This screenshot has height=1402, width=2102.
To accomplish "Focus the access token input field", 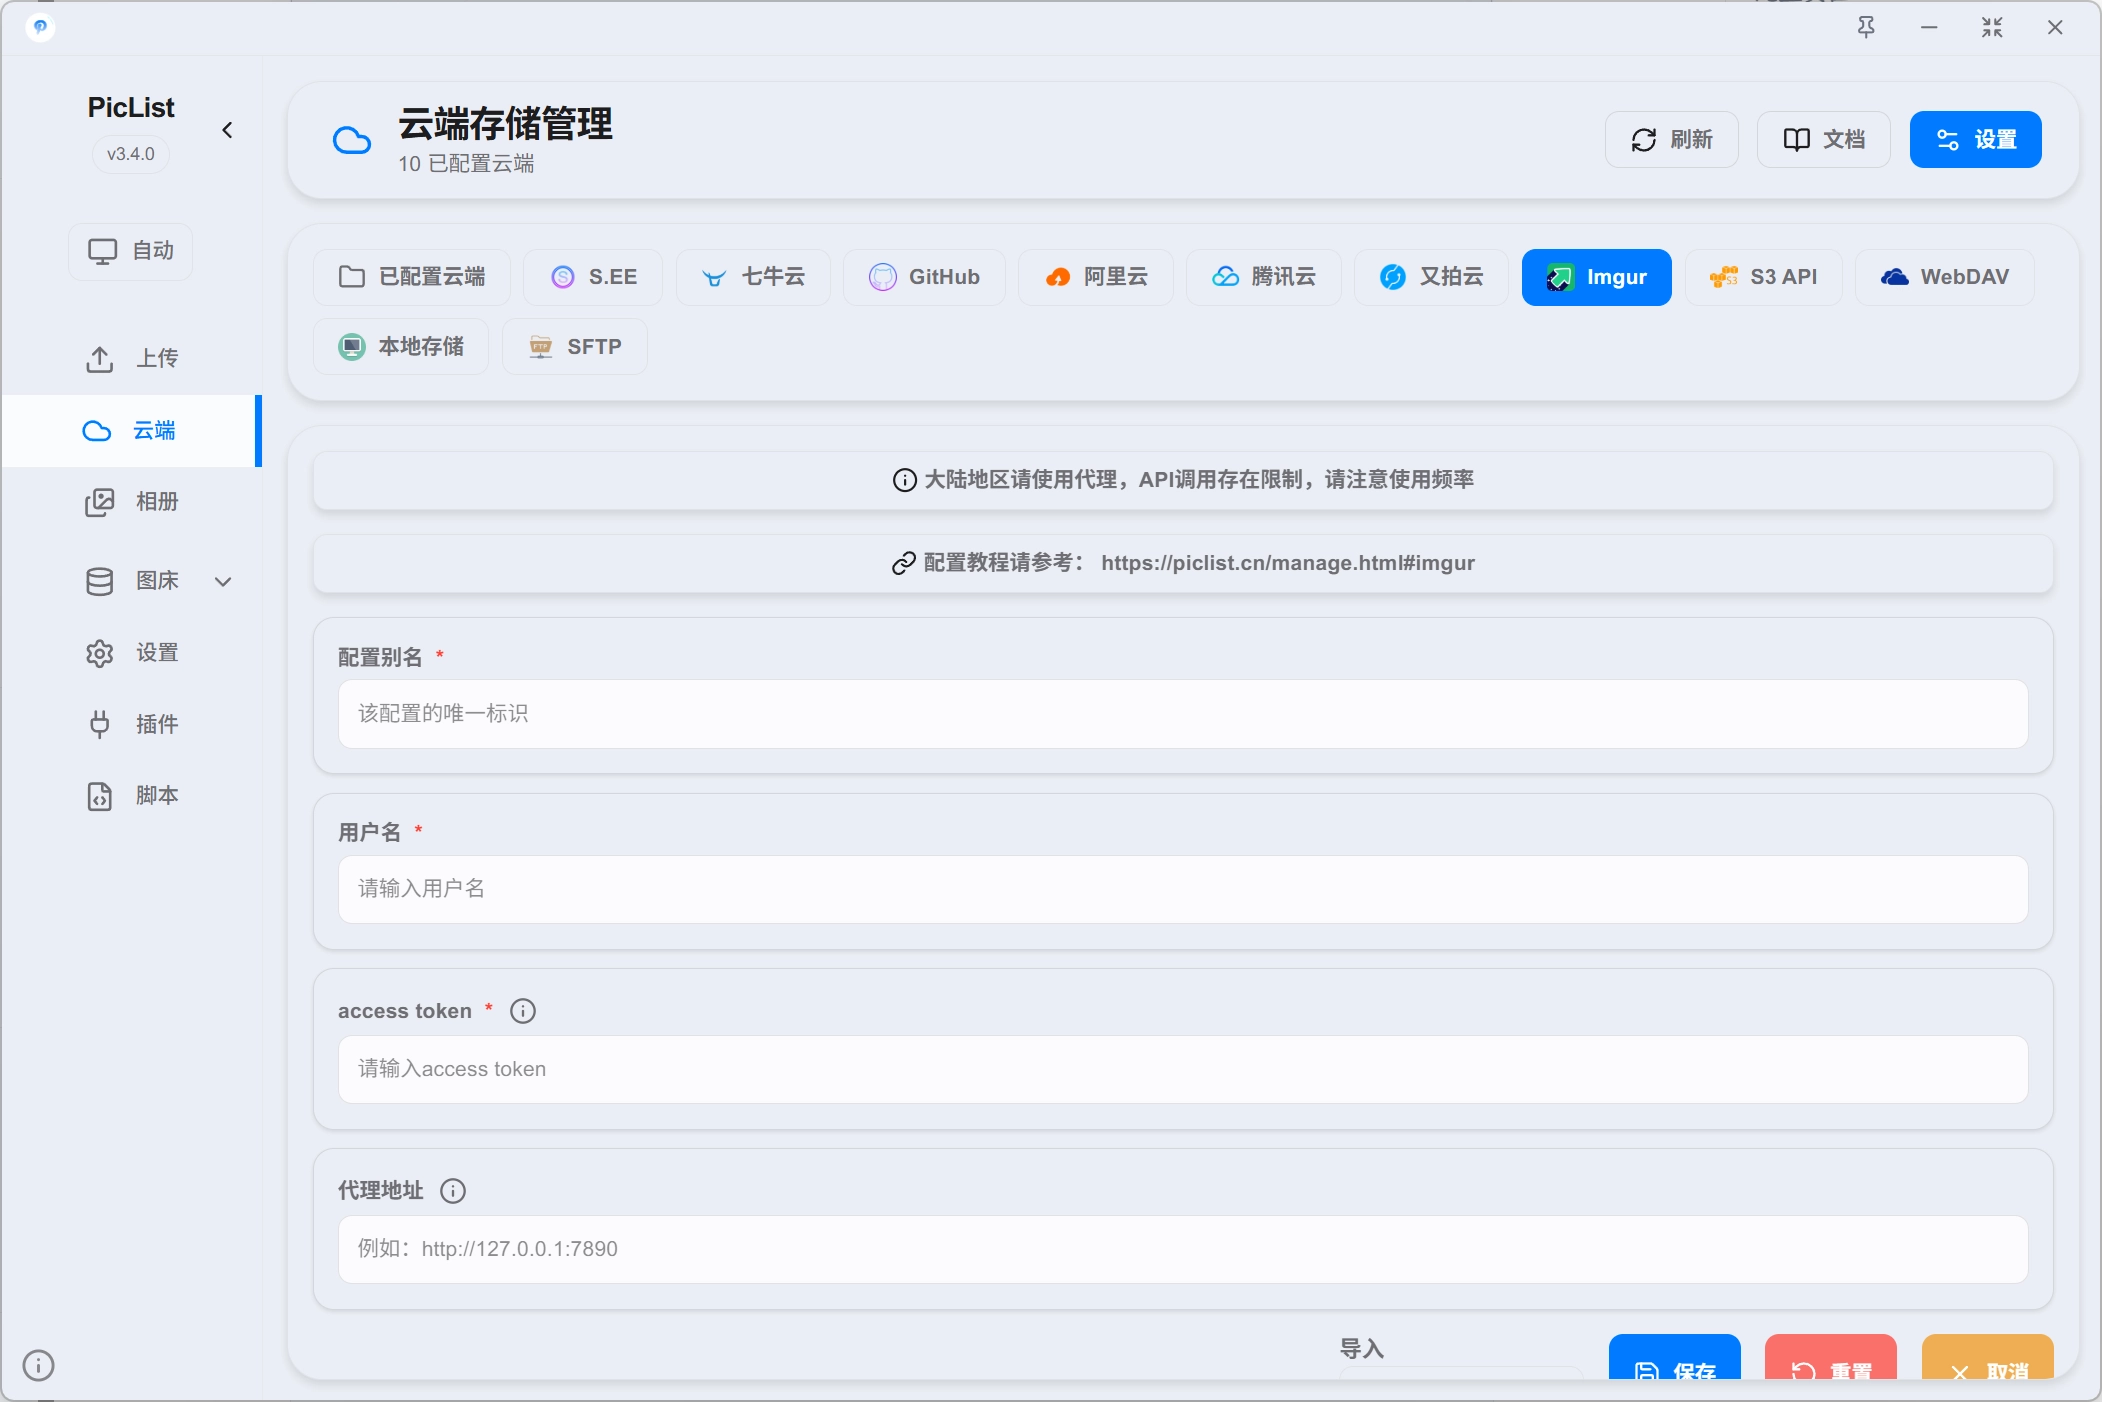I will point(1183,1069).
